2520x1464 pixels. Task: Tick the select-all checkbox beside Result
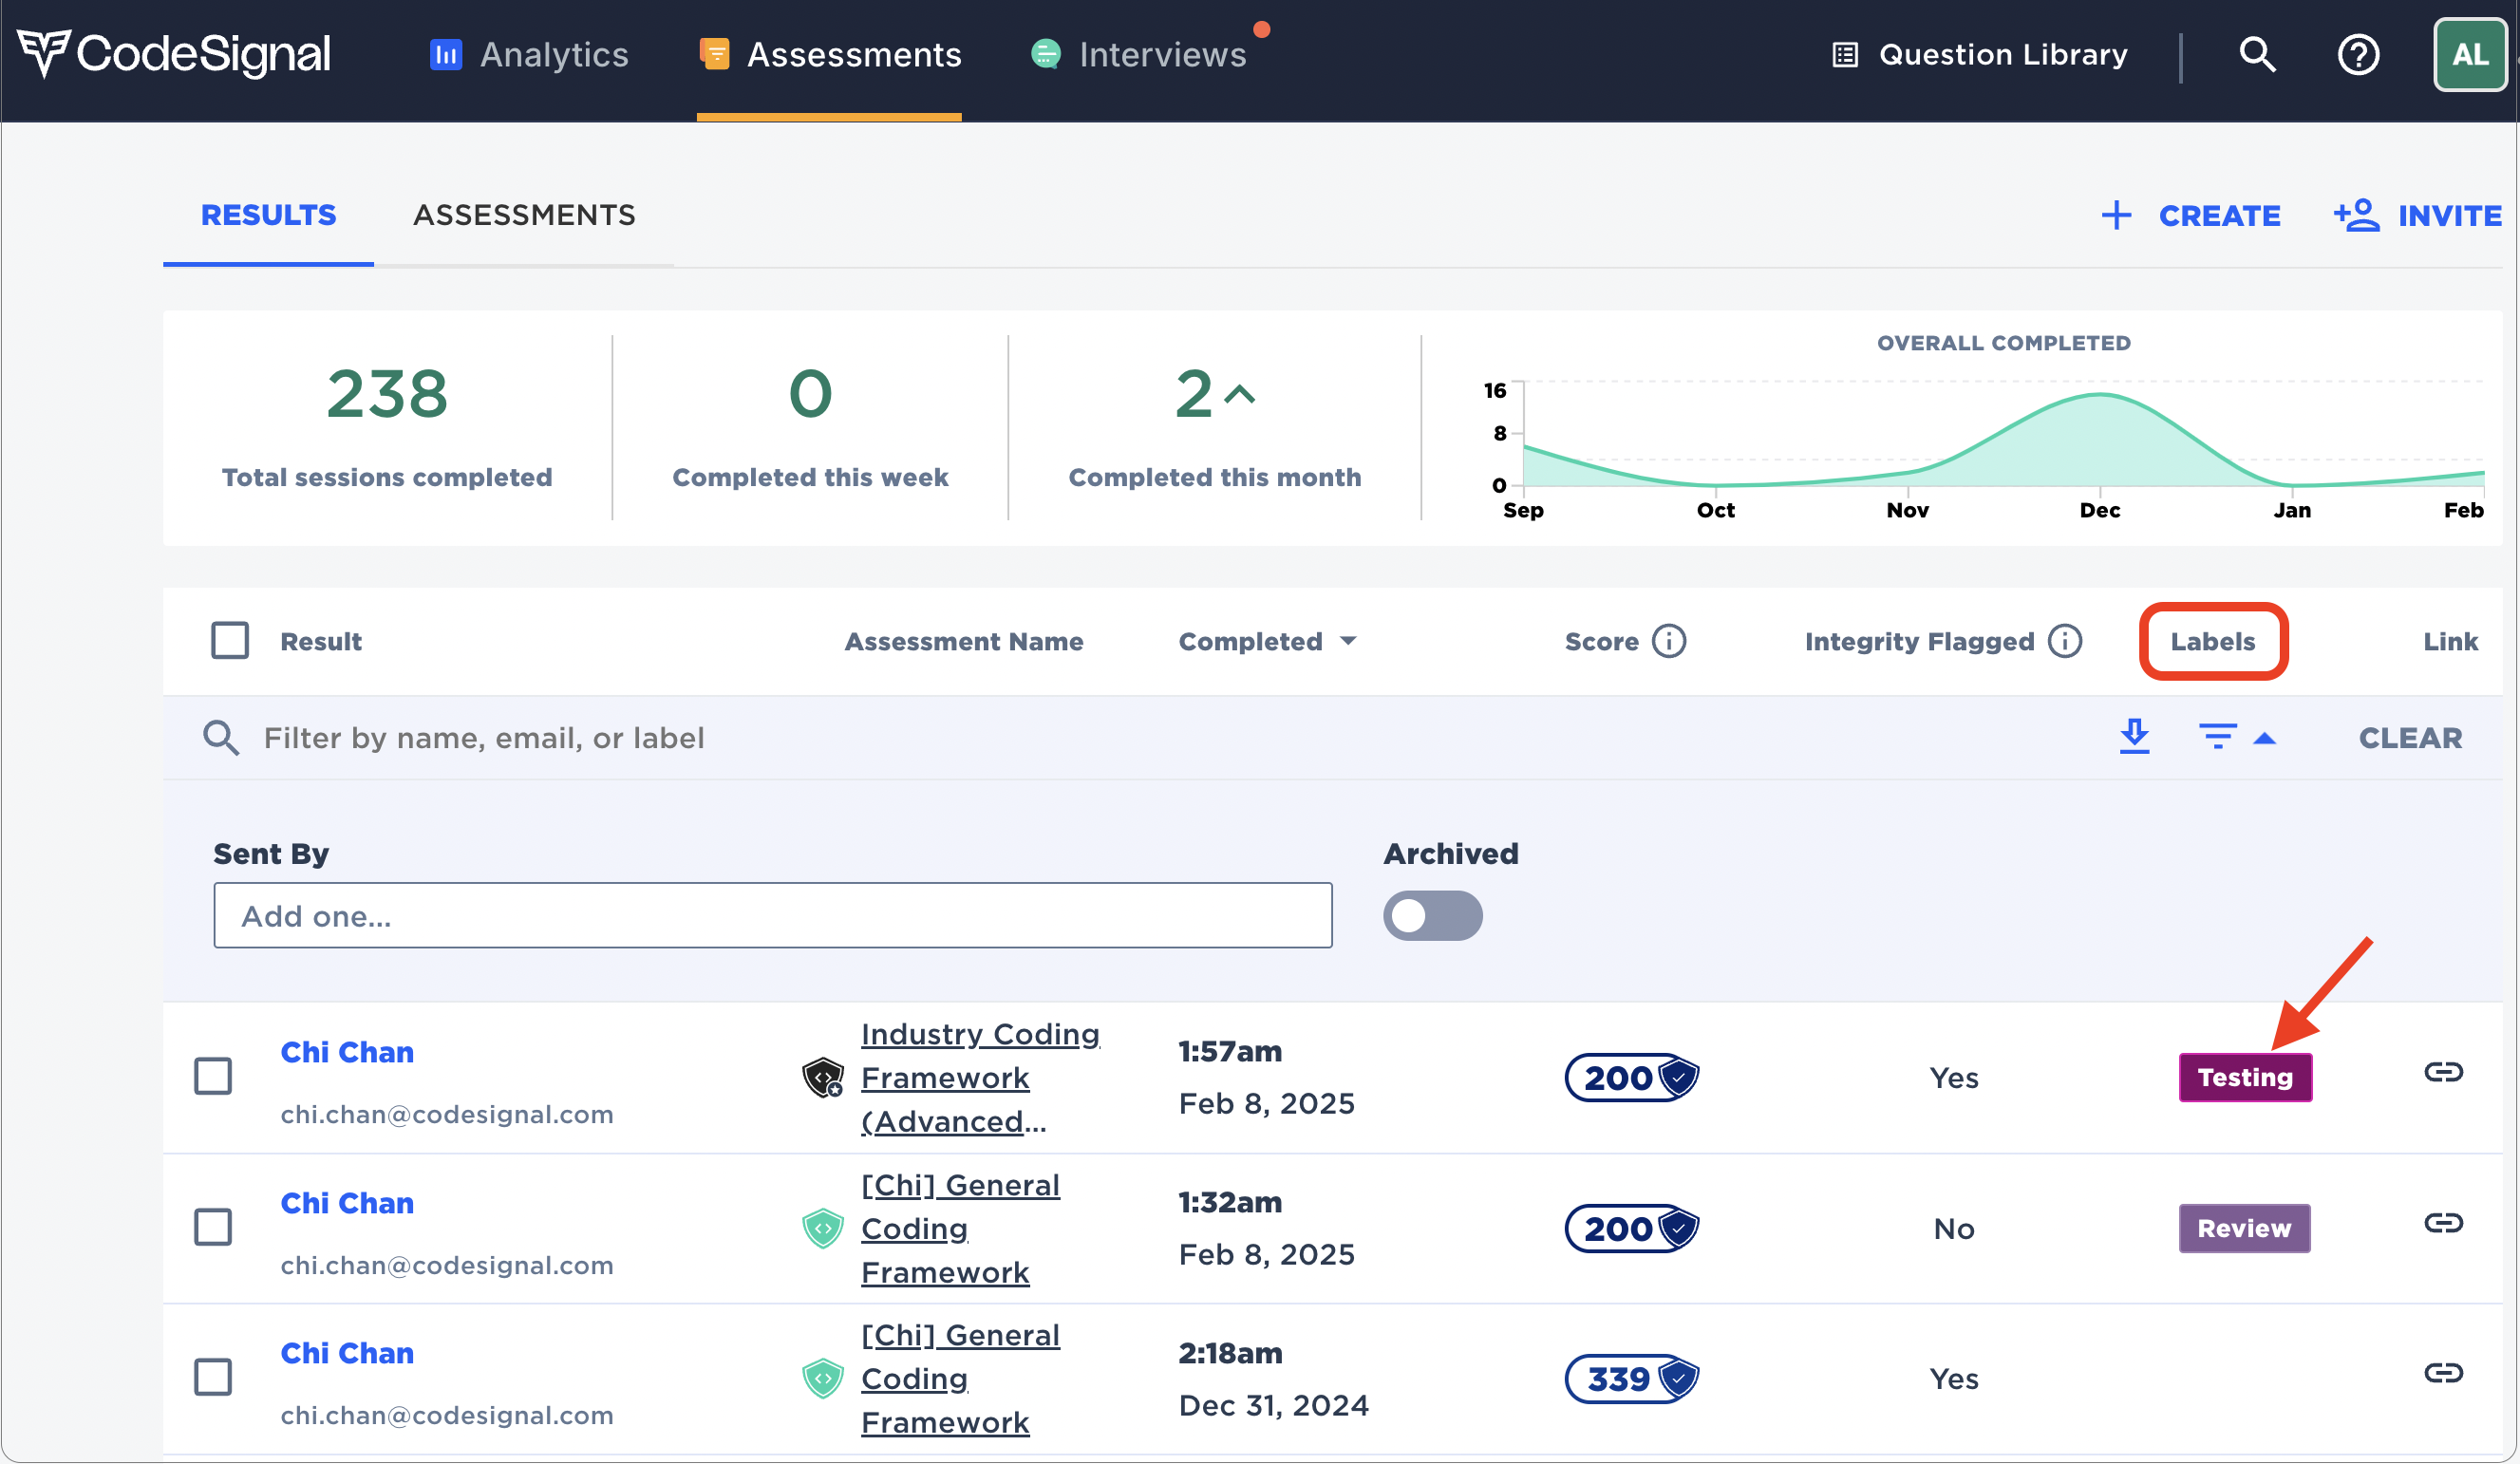point(229,640)
